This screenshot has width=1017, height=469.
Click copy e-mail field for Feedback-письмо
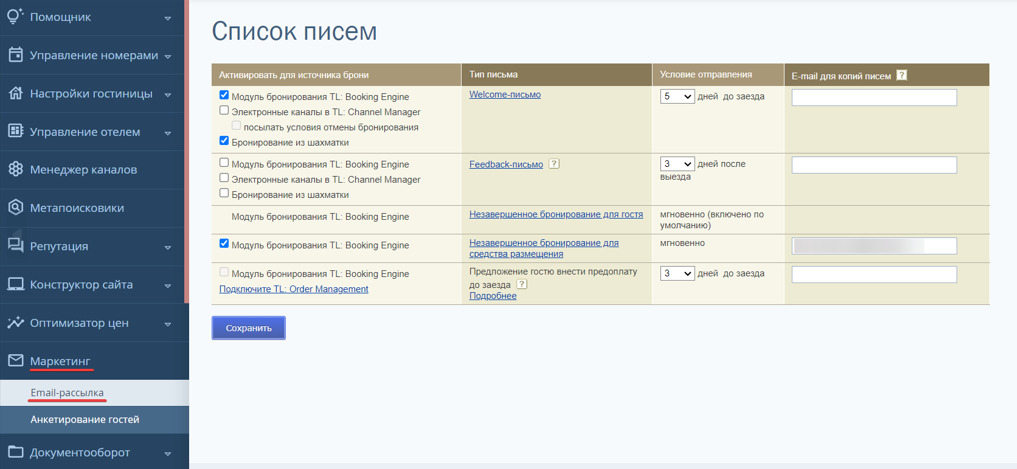coord(874,165)
